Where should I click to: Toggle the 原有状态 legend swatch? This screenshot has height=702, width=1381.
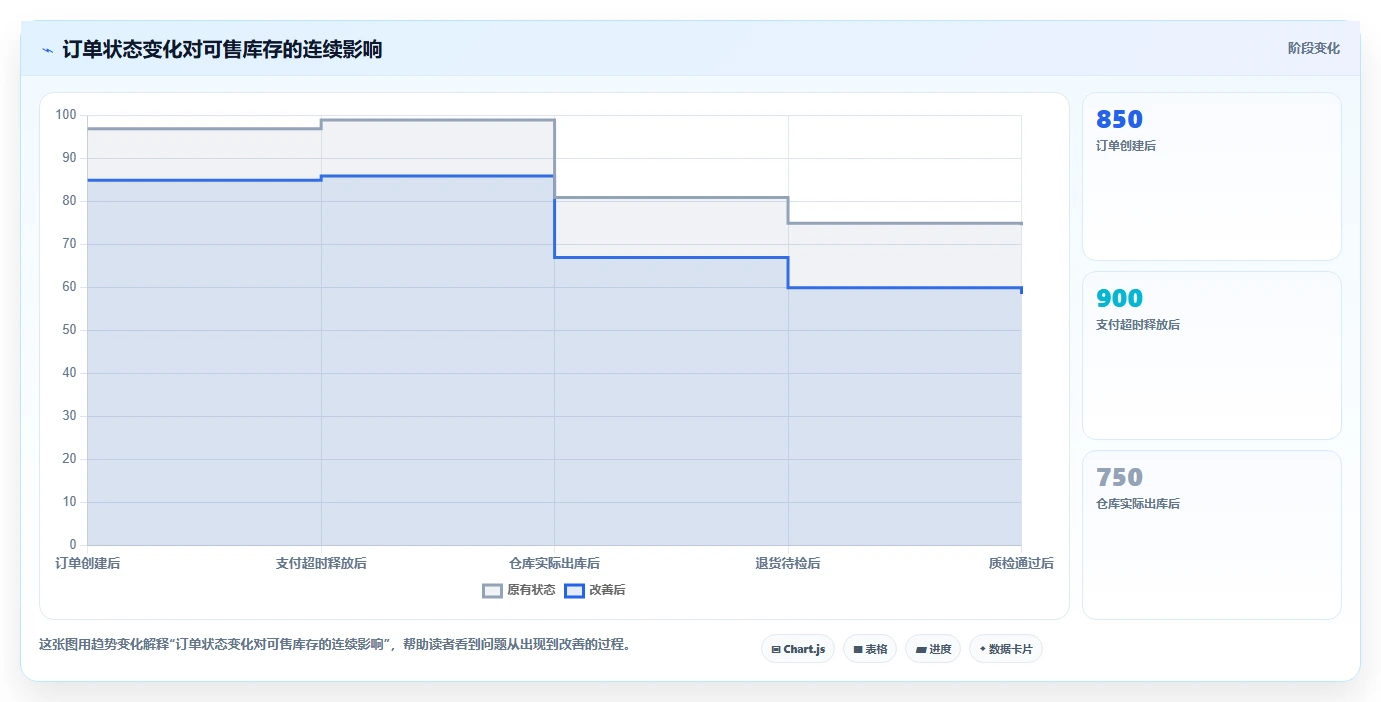tap(492, 590)
